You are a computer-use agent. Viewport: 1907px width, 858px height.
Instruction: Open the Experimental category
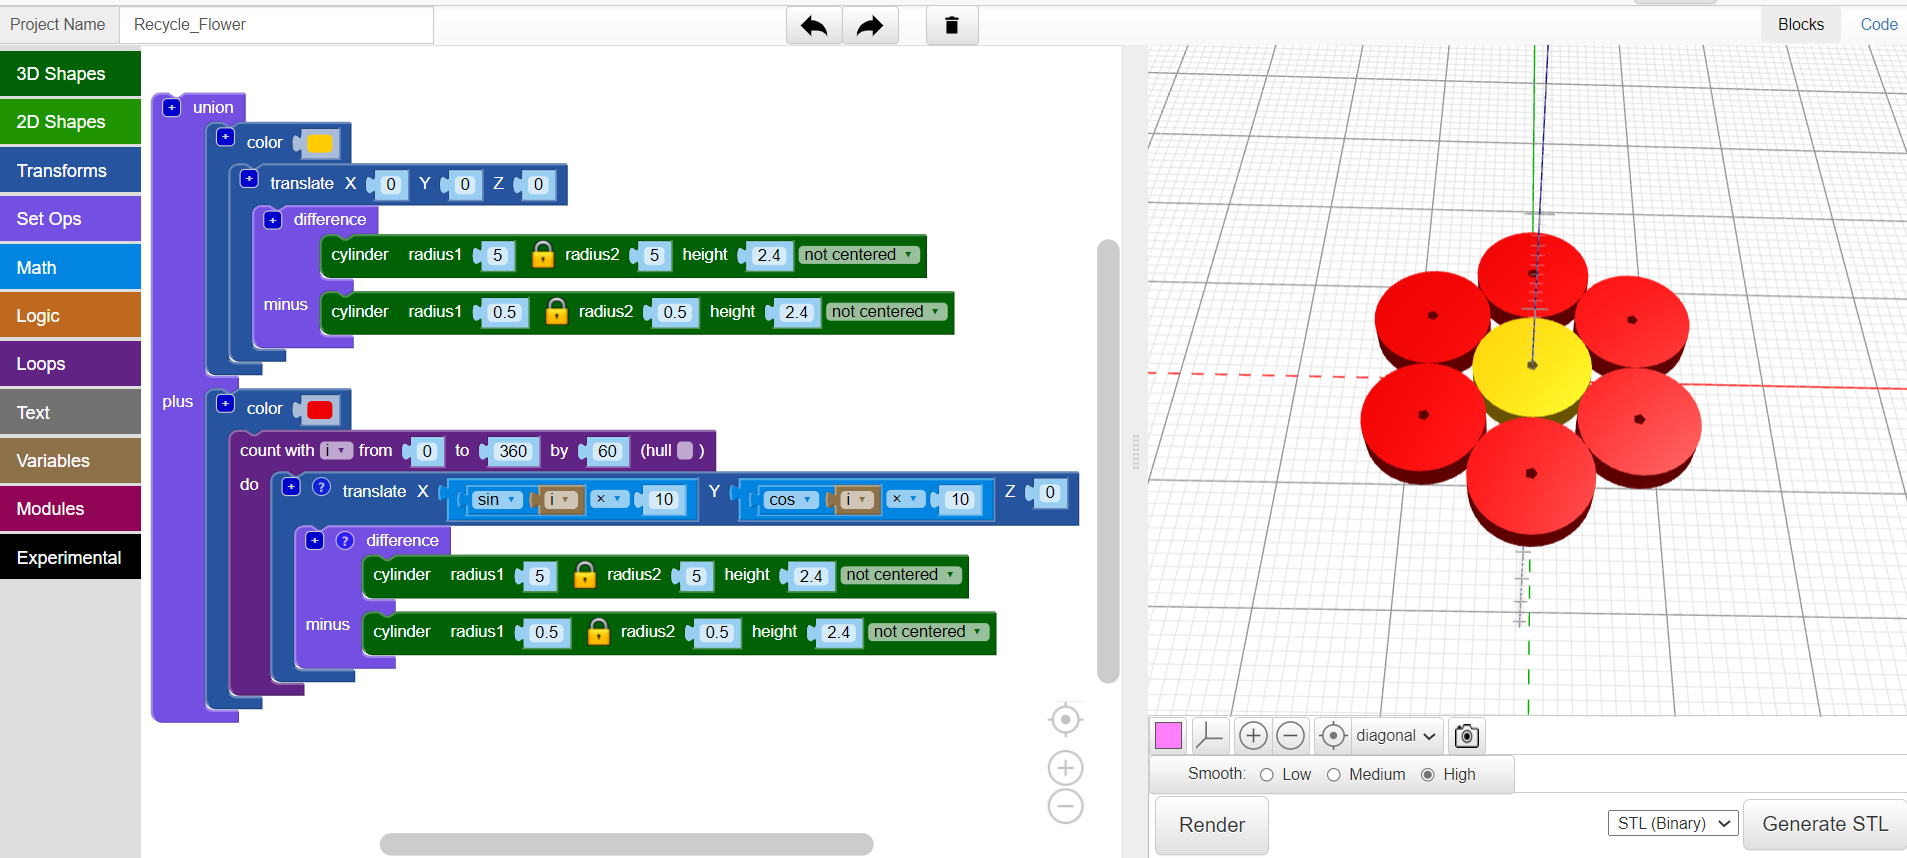point(70,558)
